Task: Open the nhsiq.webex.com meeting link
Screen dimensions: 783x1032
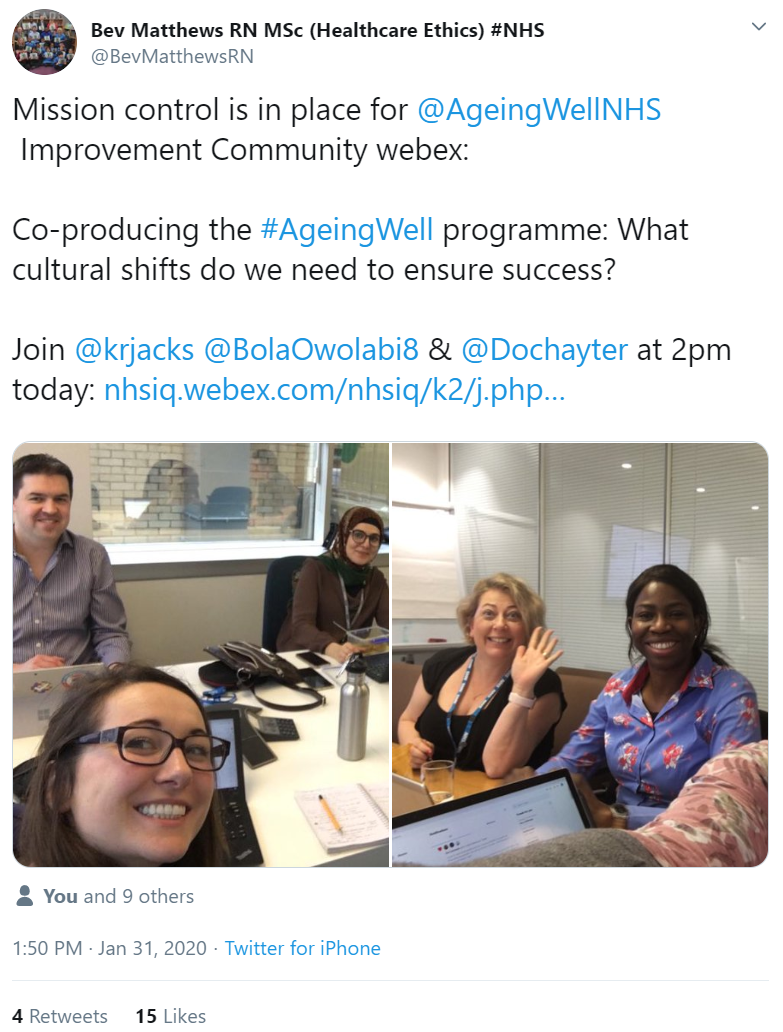Action: click(x=334, y=390)
